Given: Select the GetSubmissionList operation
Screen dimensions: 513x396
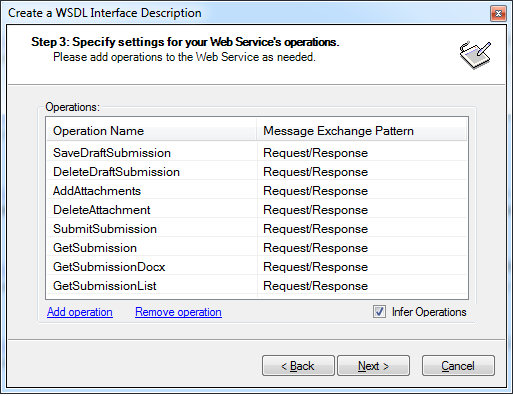Looking at the screenshot, I should coord(105,286).
